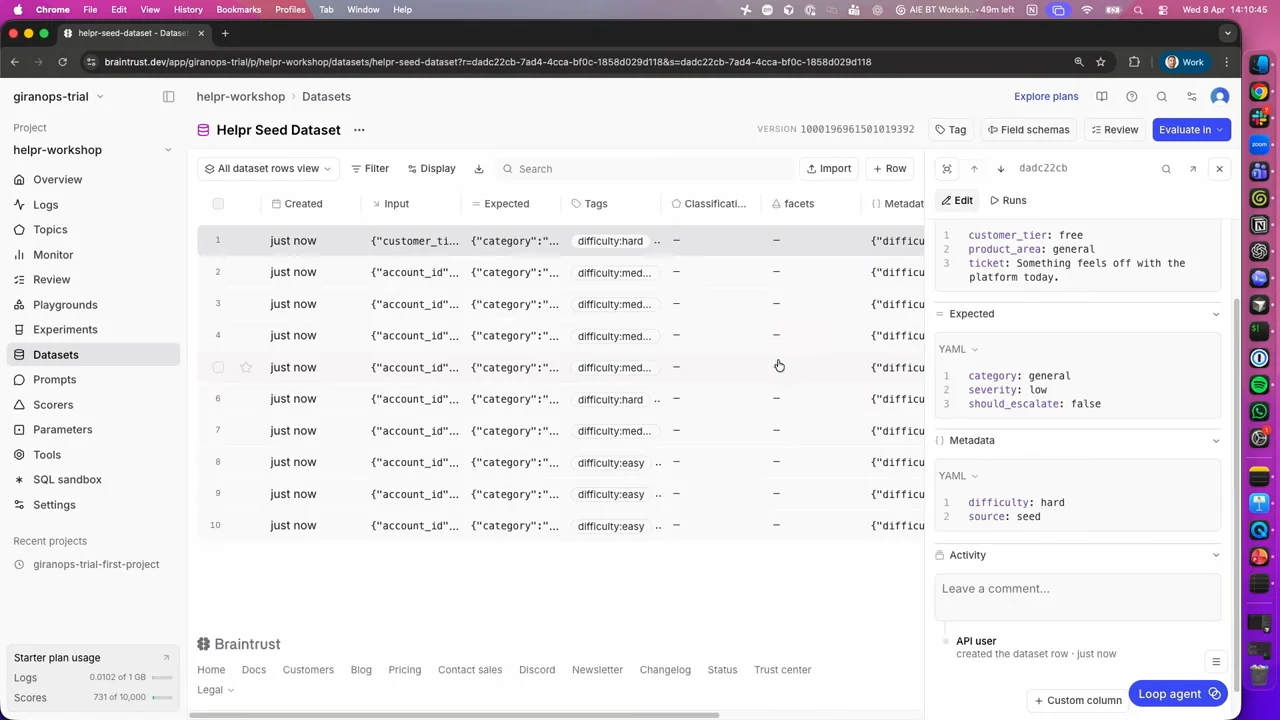Open the help question mark icon
Screen dimensions: 1280x720
[1132, 97]
